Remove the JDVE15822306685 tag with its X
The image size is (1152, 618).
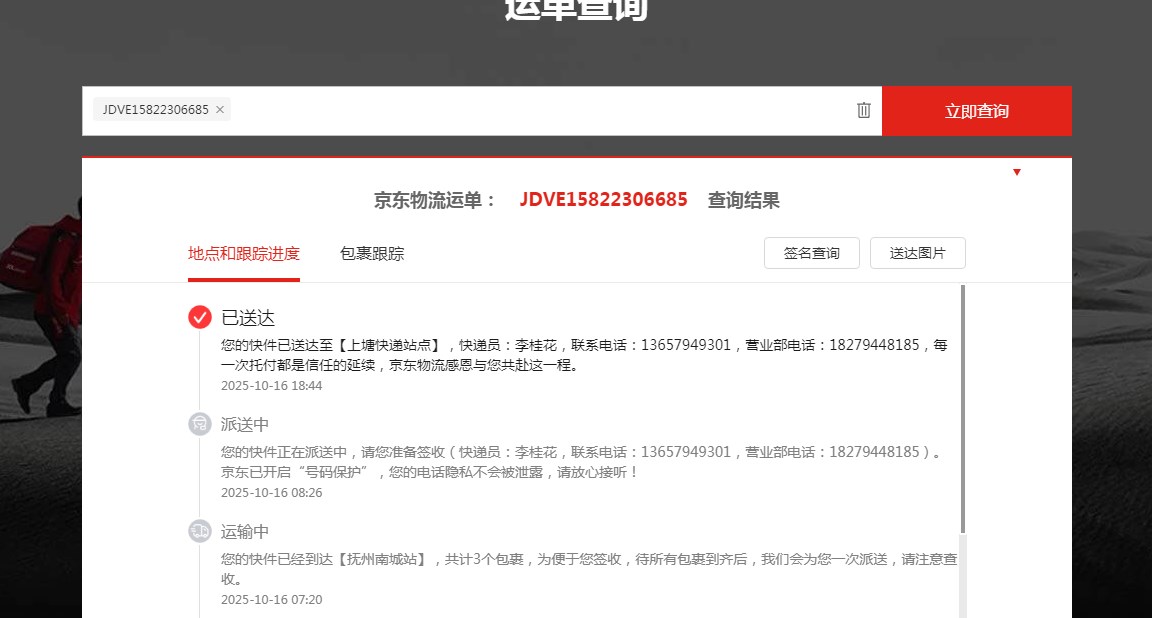220,110
